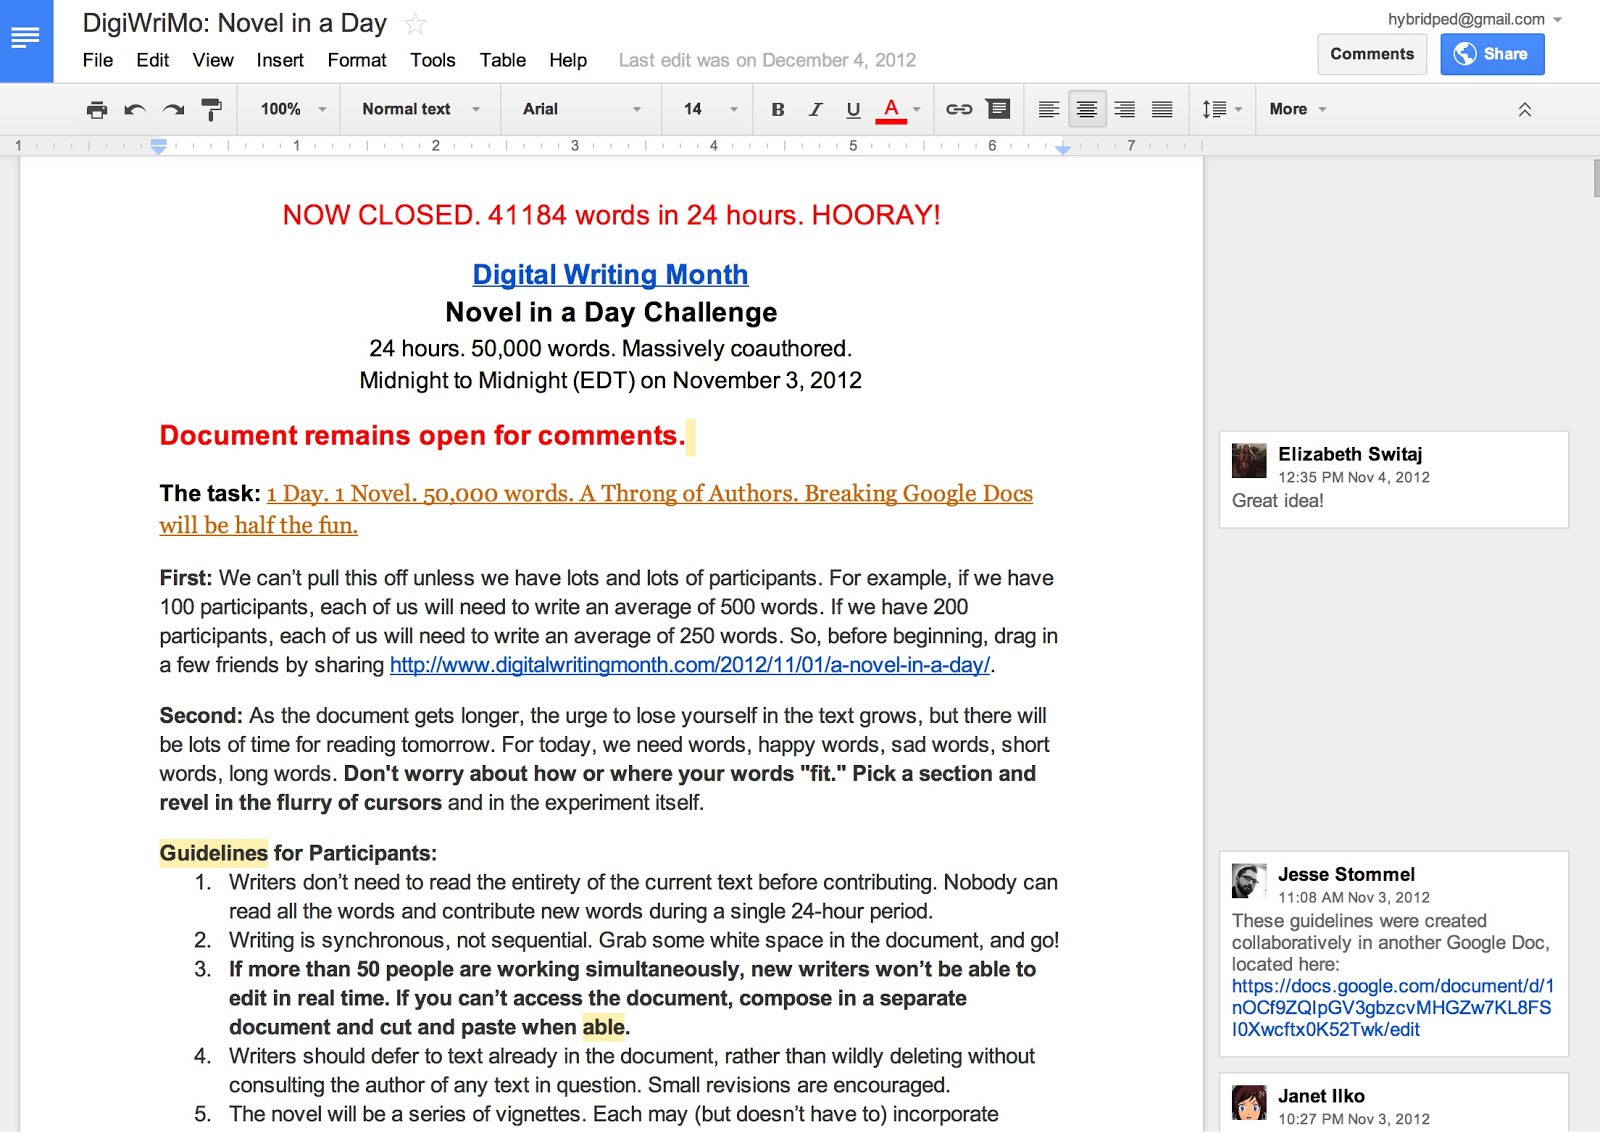Justify the text alignment
This screenshot has height=1133, width=1600.
1162,109
